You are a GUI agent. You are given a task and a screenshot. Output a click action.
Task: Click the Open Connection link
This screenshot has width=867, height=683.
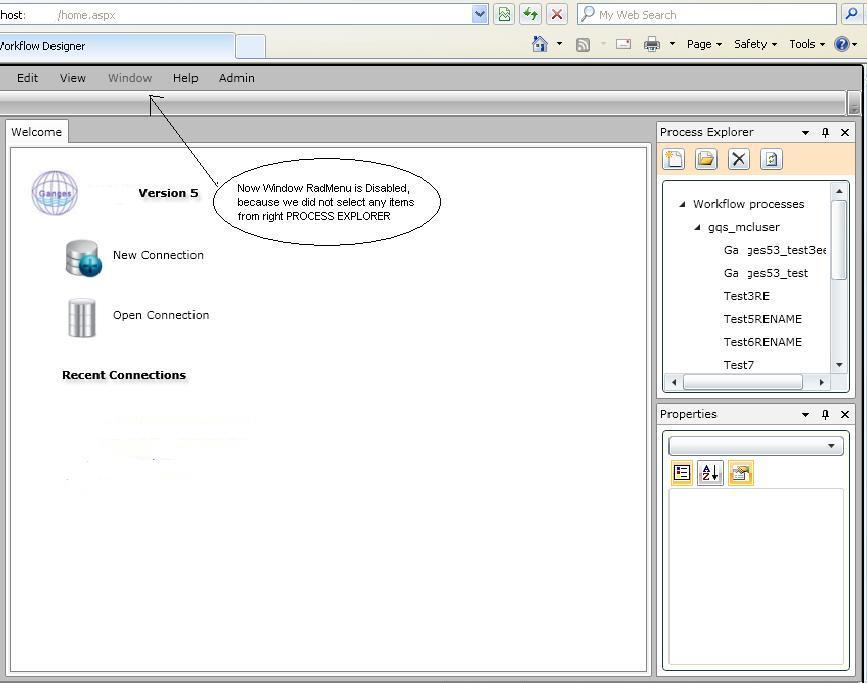pos(161,315)
